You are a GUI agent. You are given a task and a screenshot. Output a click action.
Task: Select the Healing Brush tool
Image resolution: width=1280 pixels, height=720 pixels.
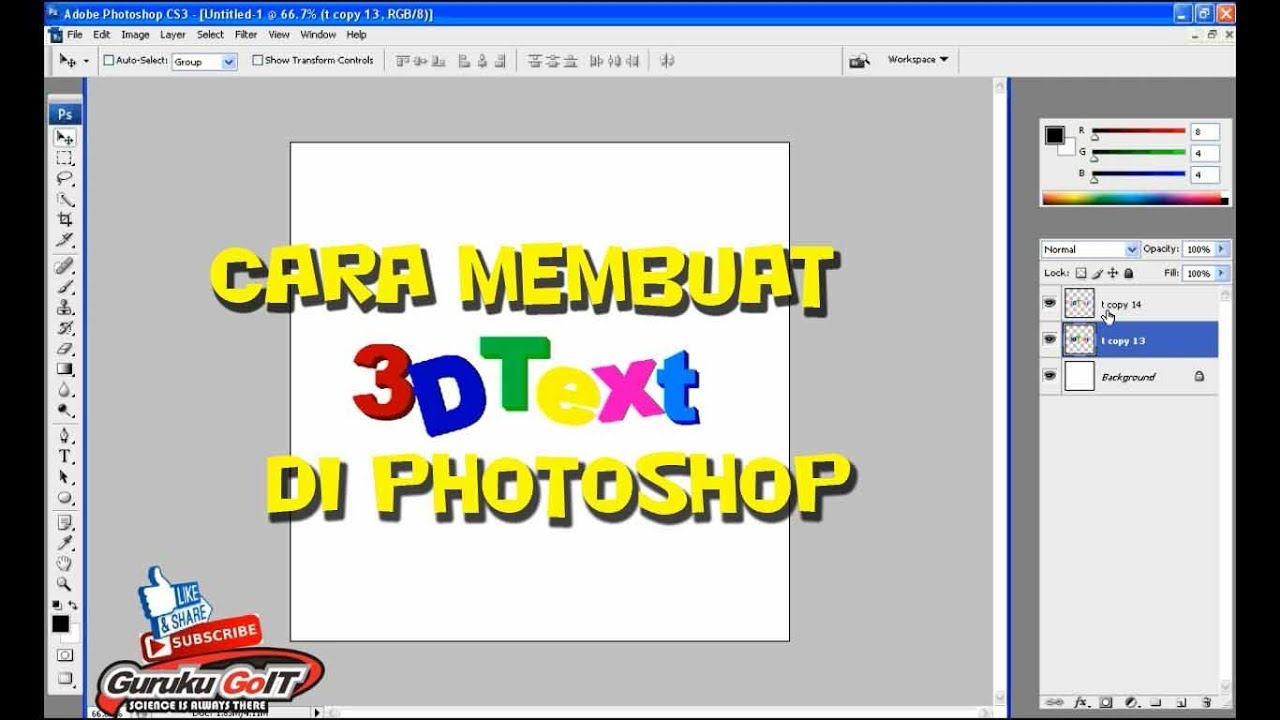(65, 267)
